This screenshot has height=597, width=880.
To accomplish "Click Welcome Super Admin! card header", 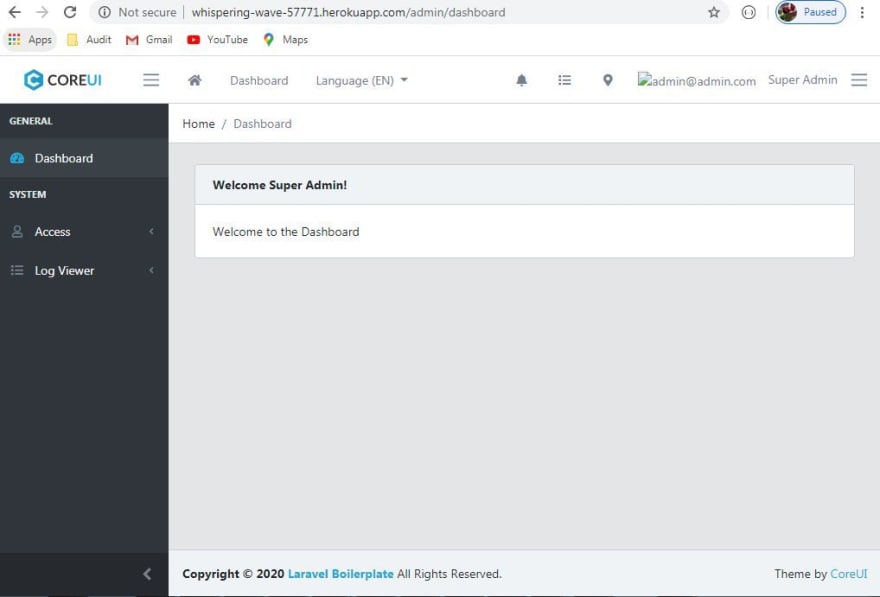I will (x=525, y=185).
